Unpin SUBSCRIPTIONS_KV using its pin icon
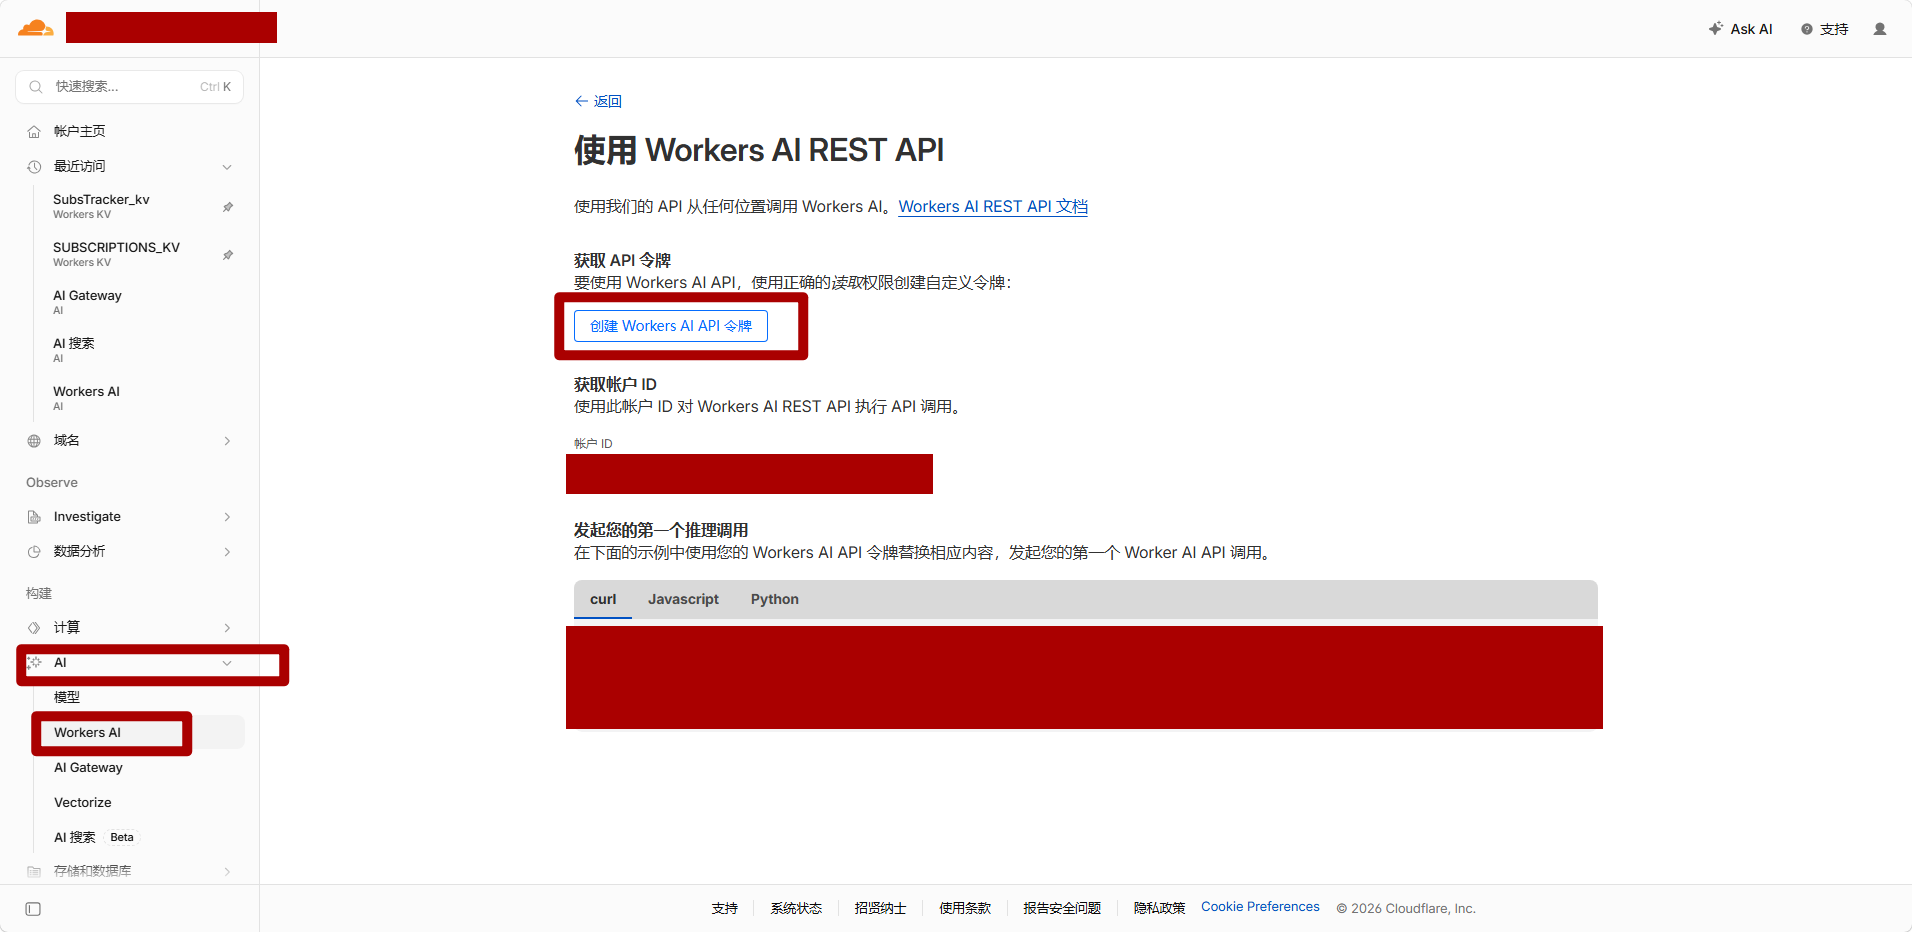1912x932 pixels. (228, 255)
